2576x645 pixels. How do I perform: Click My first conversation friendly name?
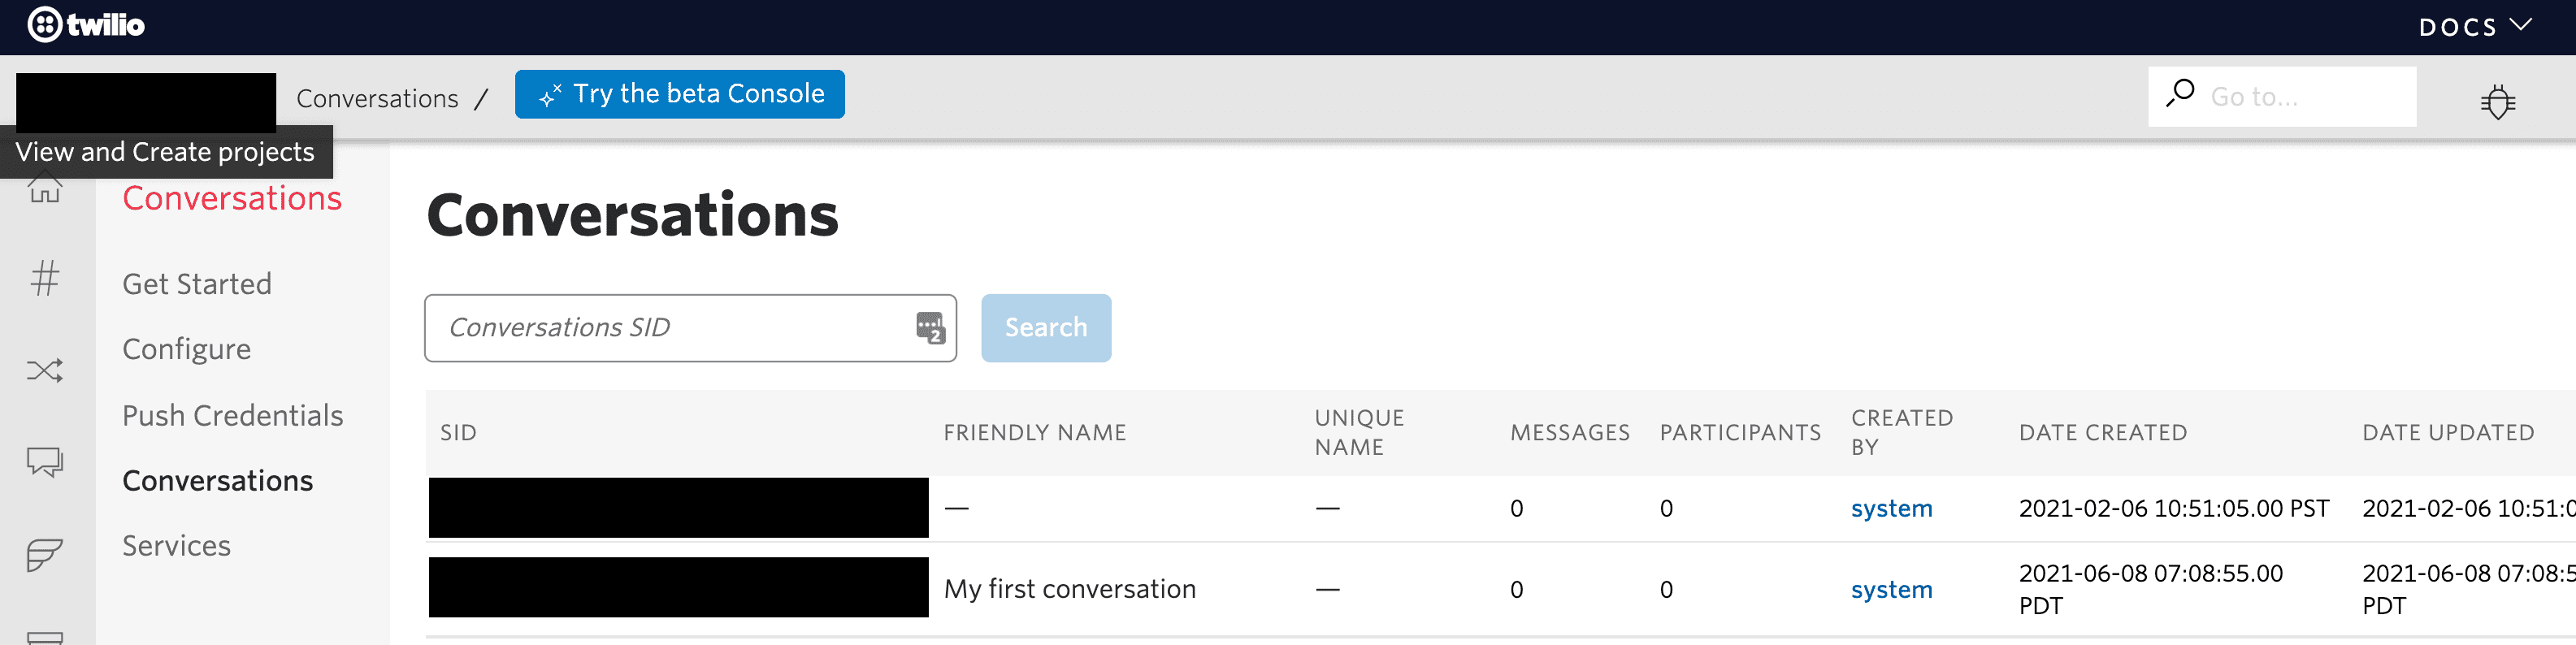click(x=1069, y=590)
